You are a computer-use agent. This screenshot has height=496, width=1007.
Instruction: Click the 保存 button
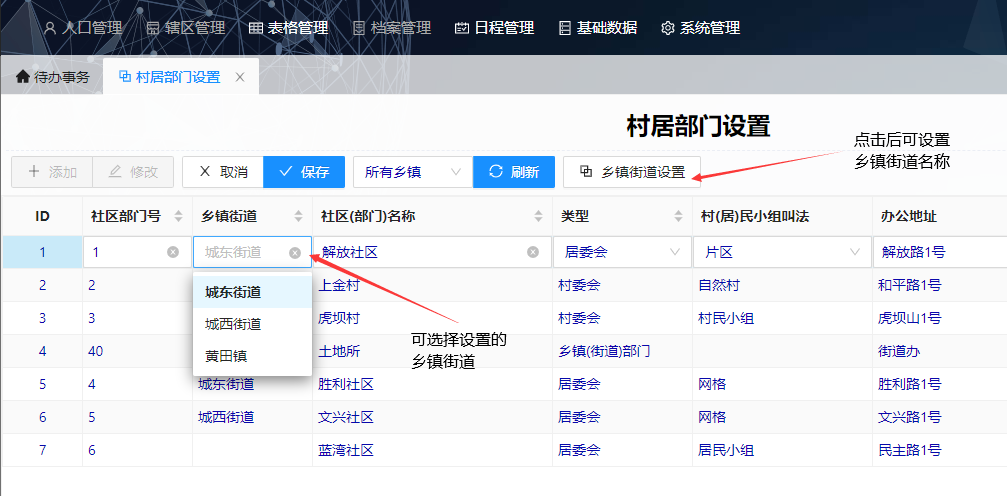coord(304,172)
